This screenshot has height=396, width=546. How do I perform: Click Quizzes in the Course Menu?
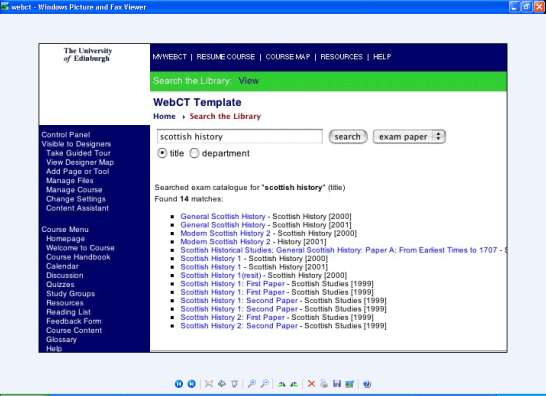(x=60, y=285)
